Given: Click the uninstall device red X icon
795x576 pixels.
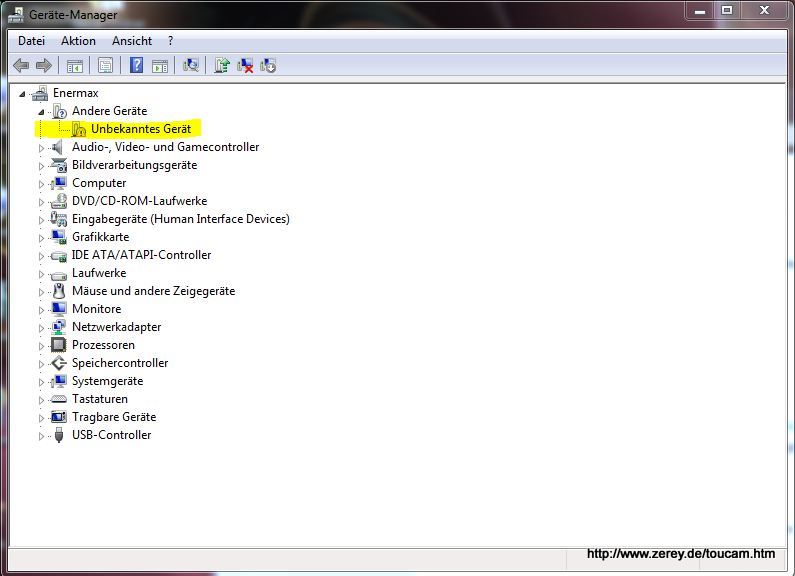Looking at the screenshot, I should [245, 65].
